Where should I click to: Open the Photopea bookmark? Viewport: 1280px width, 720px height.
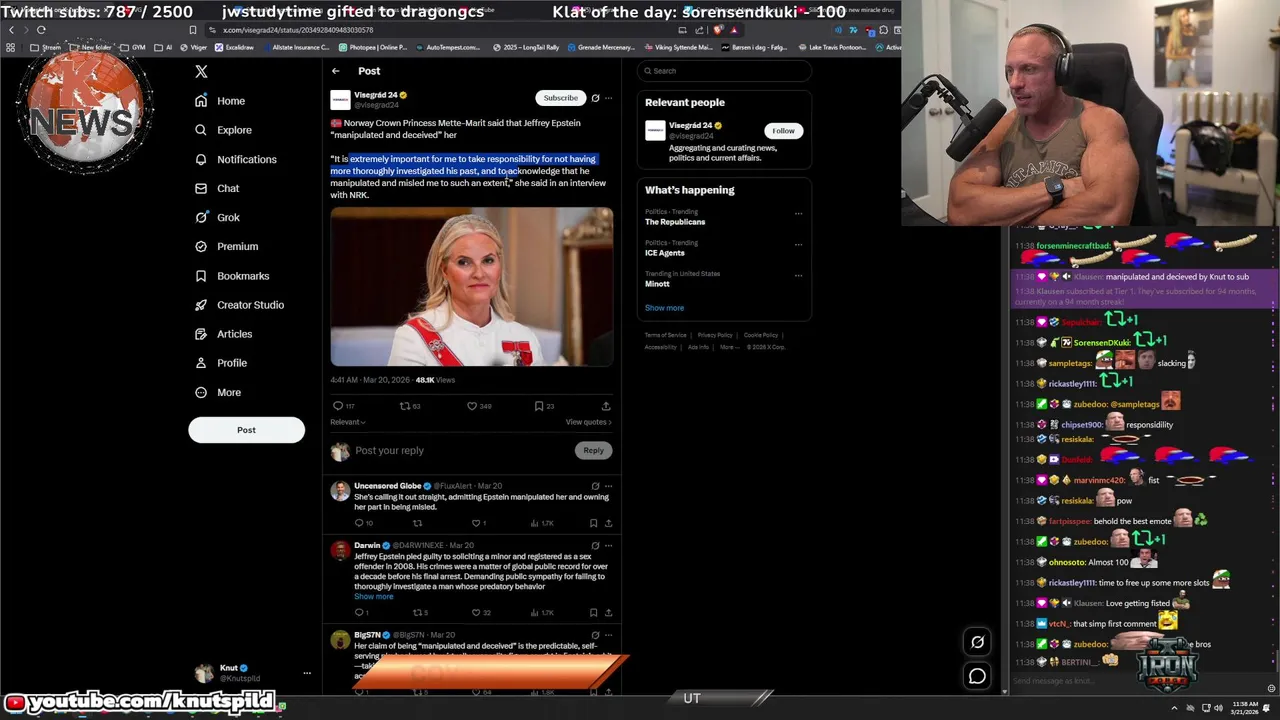pyautogui.click(x=372, y=47)
